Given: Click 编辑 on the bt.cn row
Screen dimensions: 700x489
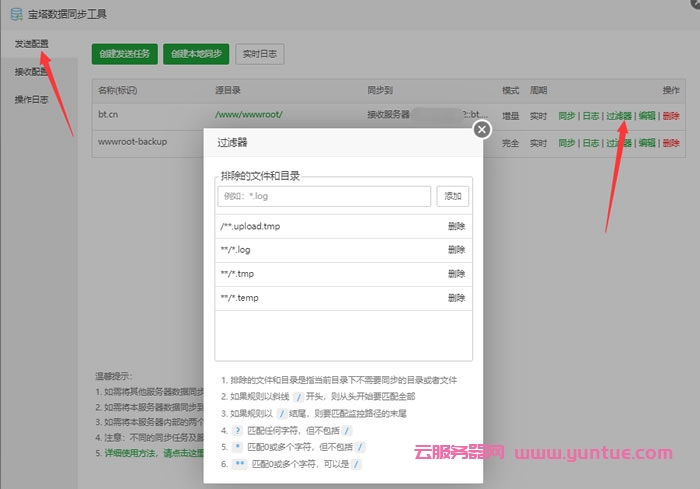Looking at the screenshot, I should [647, 115].
